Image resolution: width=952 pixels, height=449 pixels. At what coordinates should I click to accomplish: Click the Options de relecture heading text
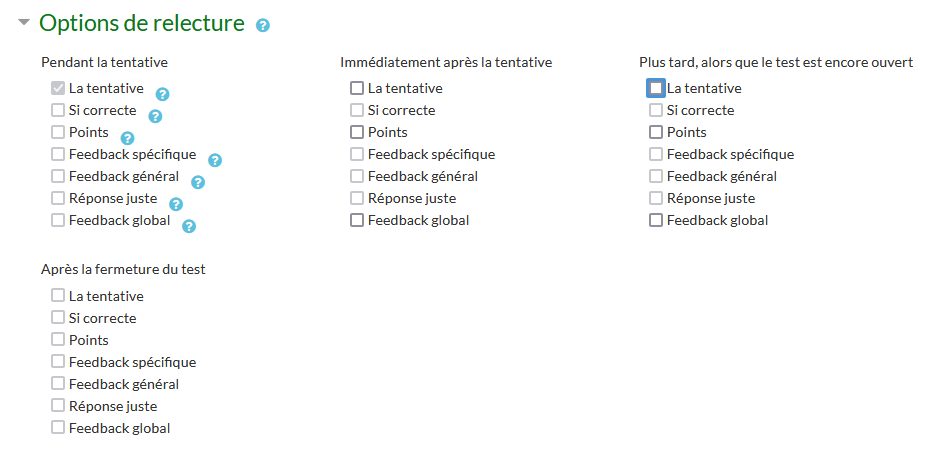pos(142,23)
